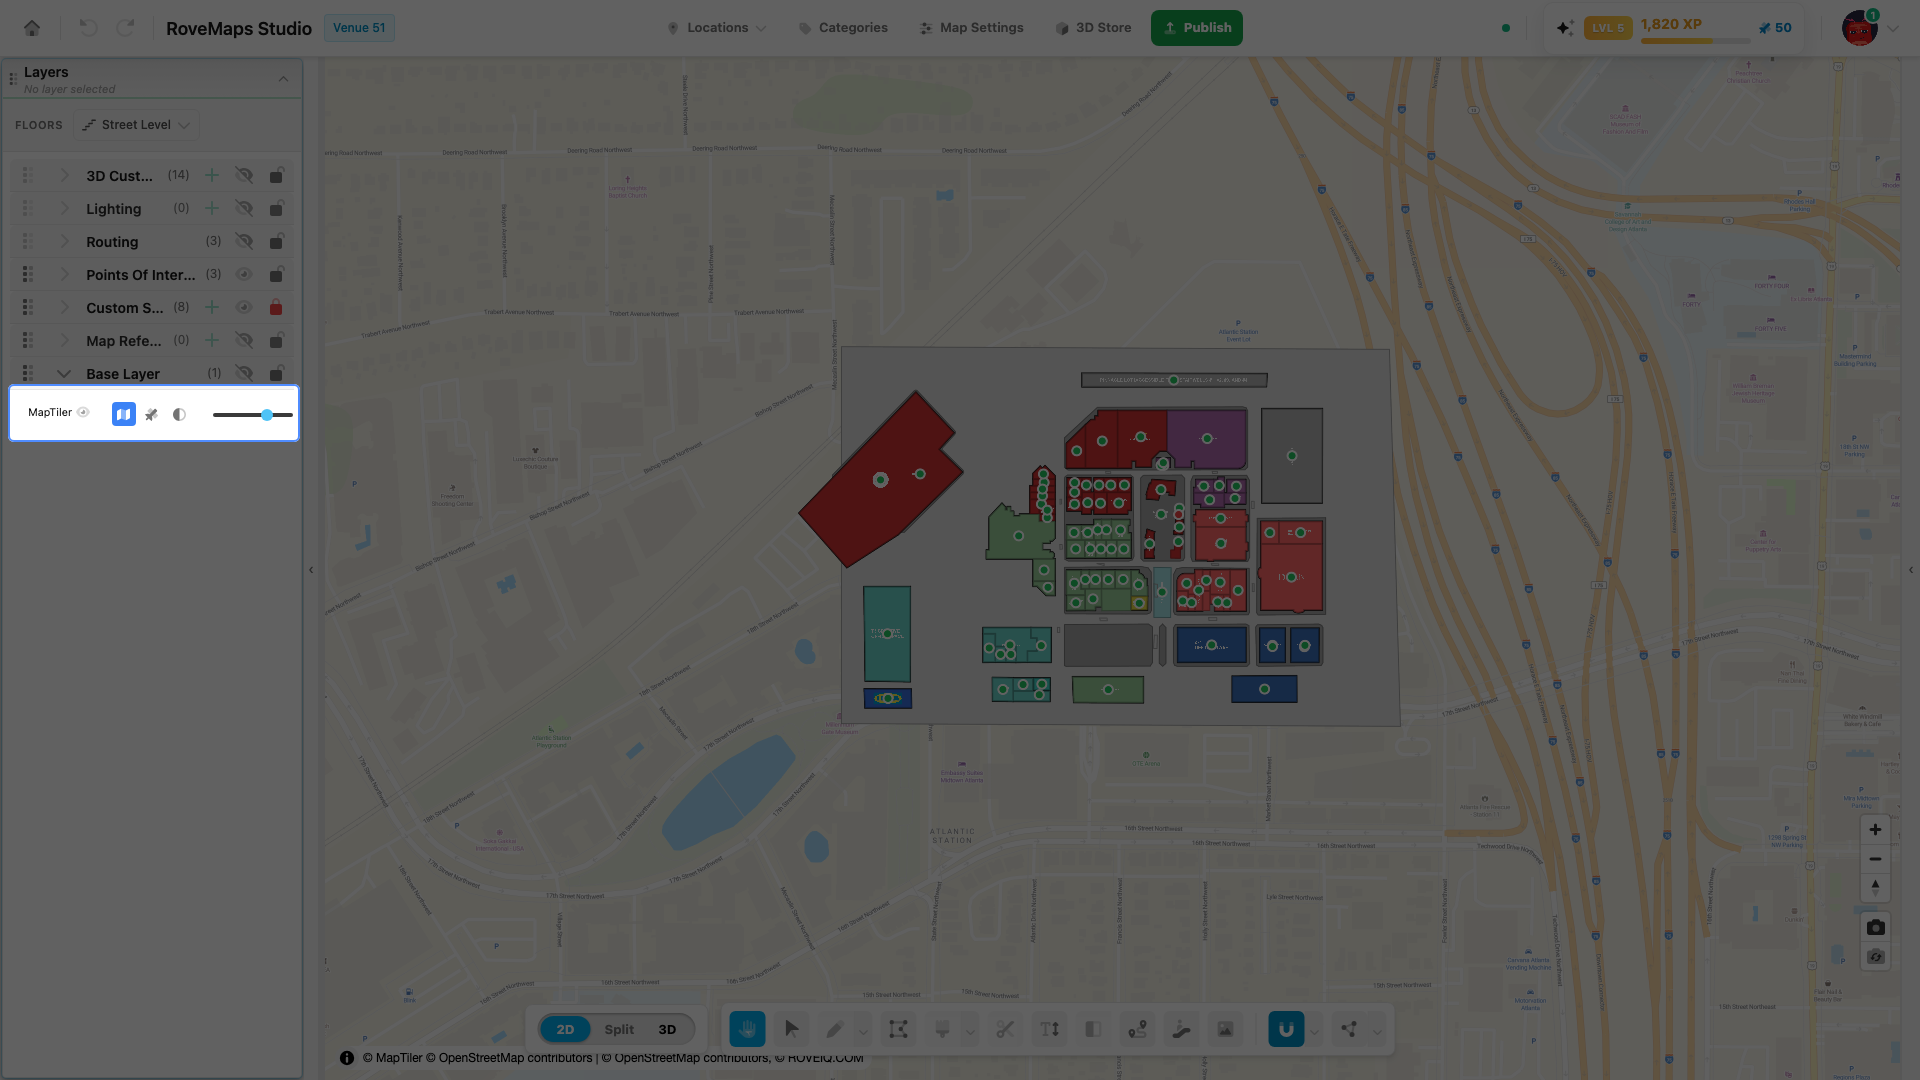Select the arrow pointer tool
Image resolution: width=1920 pixels, height=1080 pixels.
click(792, 1029)
